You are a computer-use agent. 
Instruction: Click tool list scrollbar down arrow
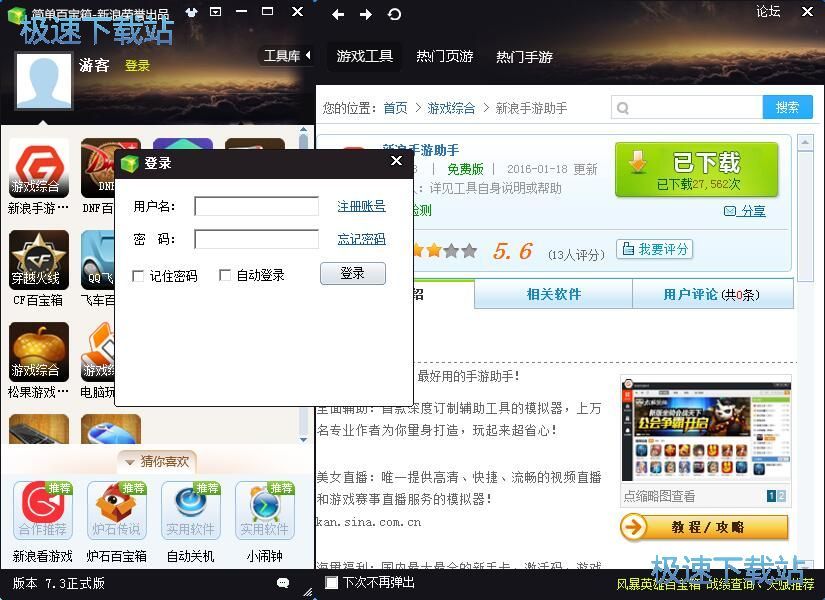pyautogui.click(x=304, y=439)
